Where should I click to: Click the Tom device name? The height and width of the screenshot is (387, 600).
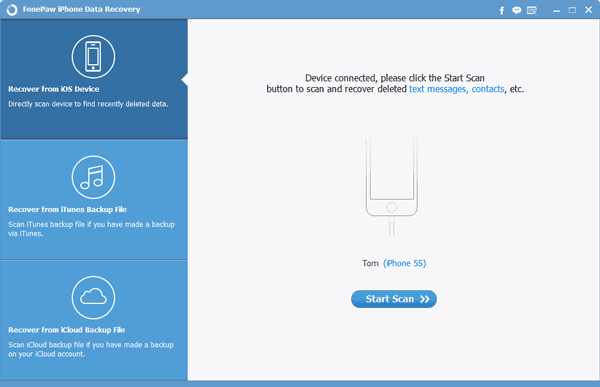pos(370,263)
